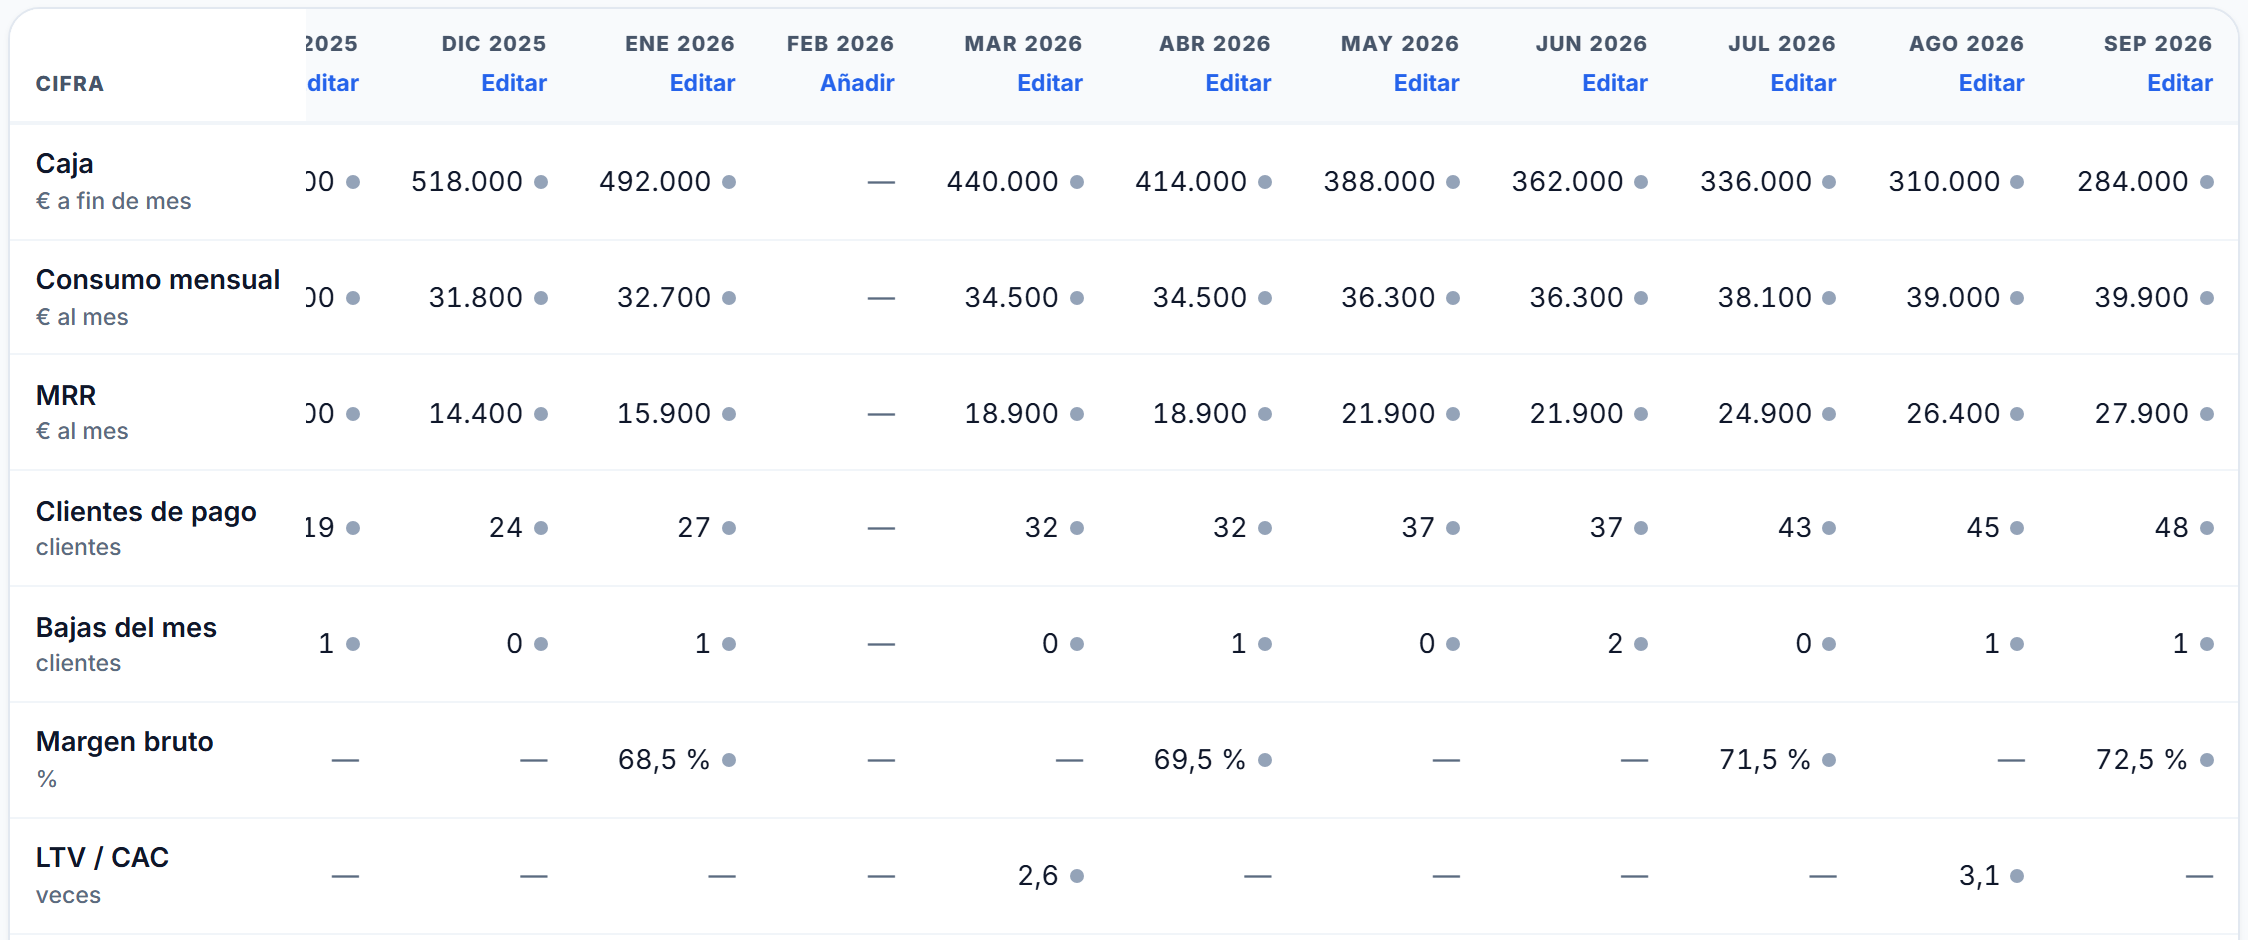
Task: Select the Caja value 440.000
Action: [1002, 182]
